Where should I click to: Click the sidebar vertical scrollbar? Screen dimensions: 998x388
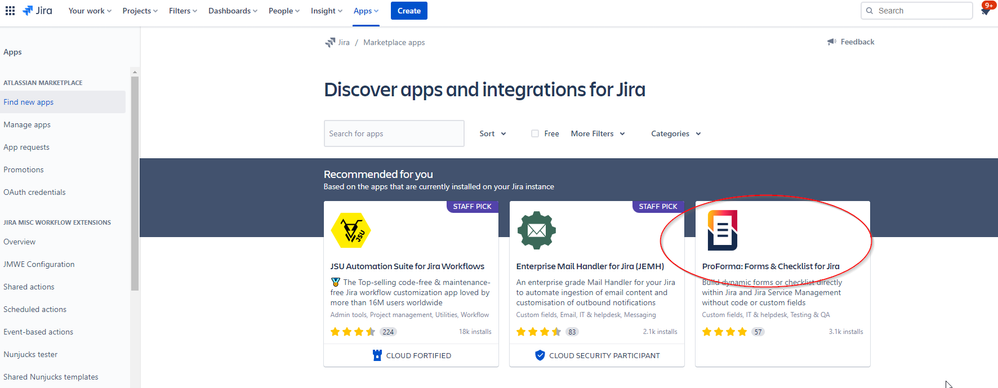(x=134, y=184)
